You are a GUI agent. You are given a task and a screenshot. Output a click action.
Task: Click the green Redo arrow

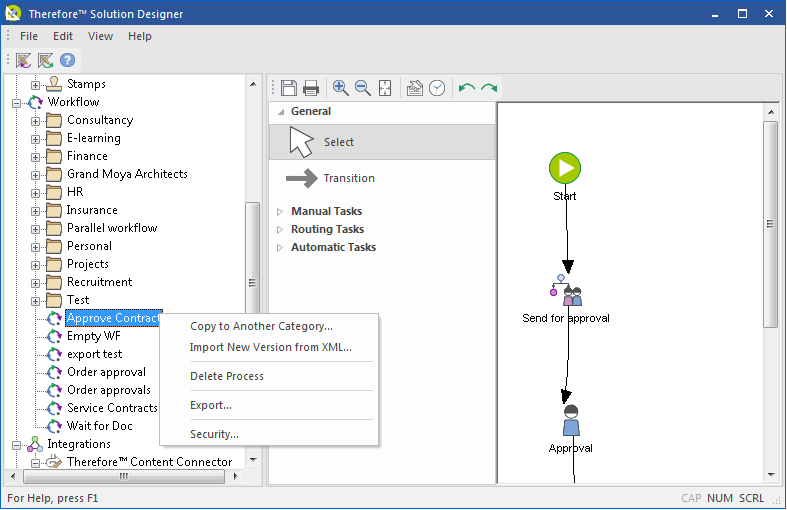[x=489, y=88]
